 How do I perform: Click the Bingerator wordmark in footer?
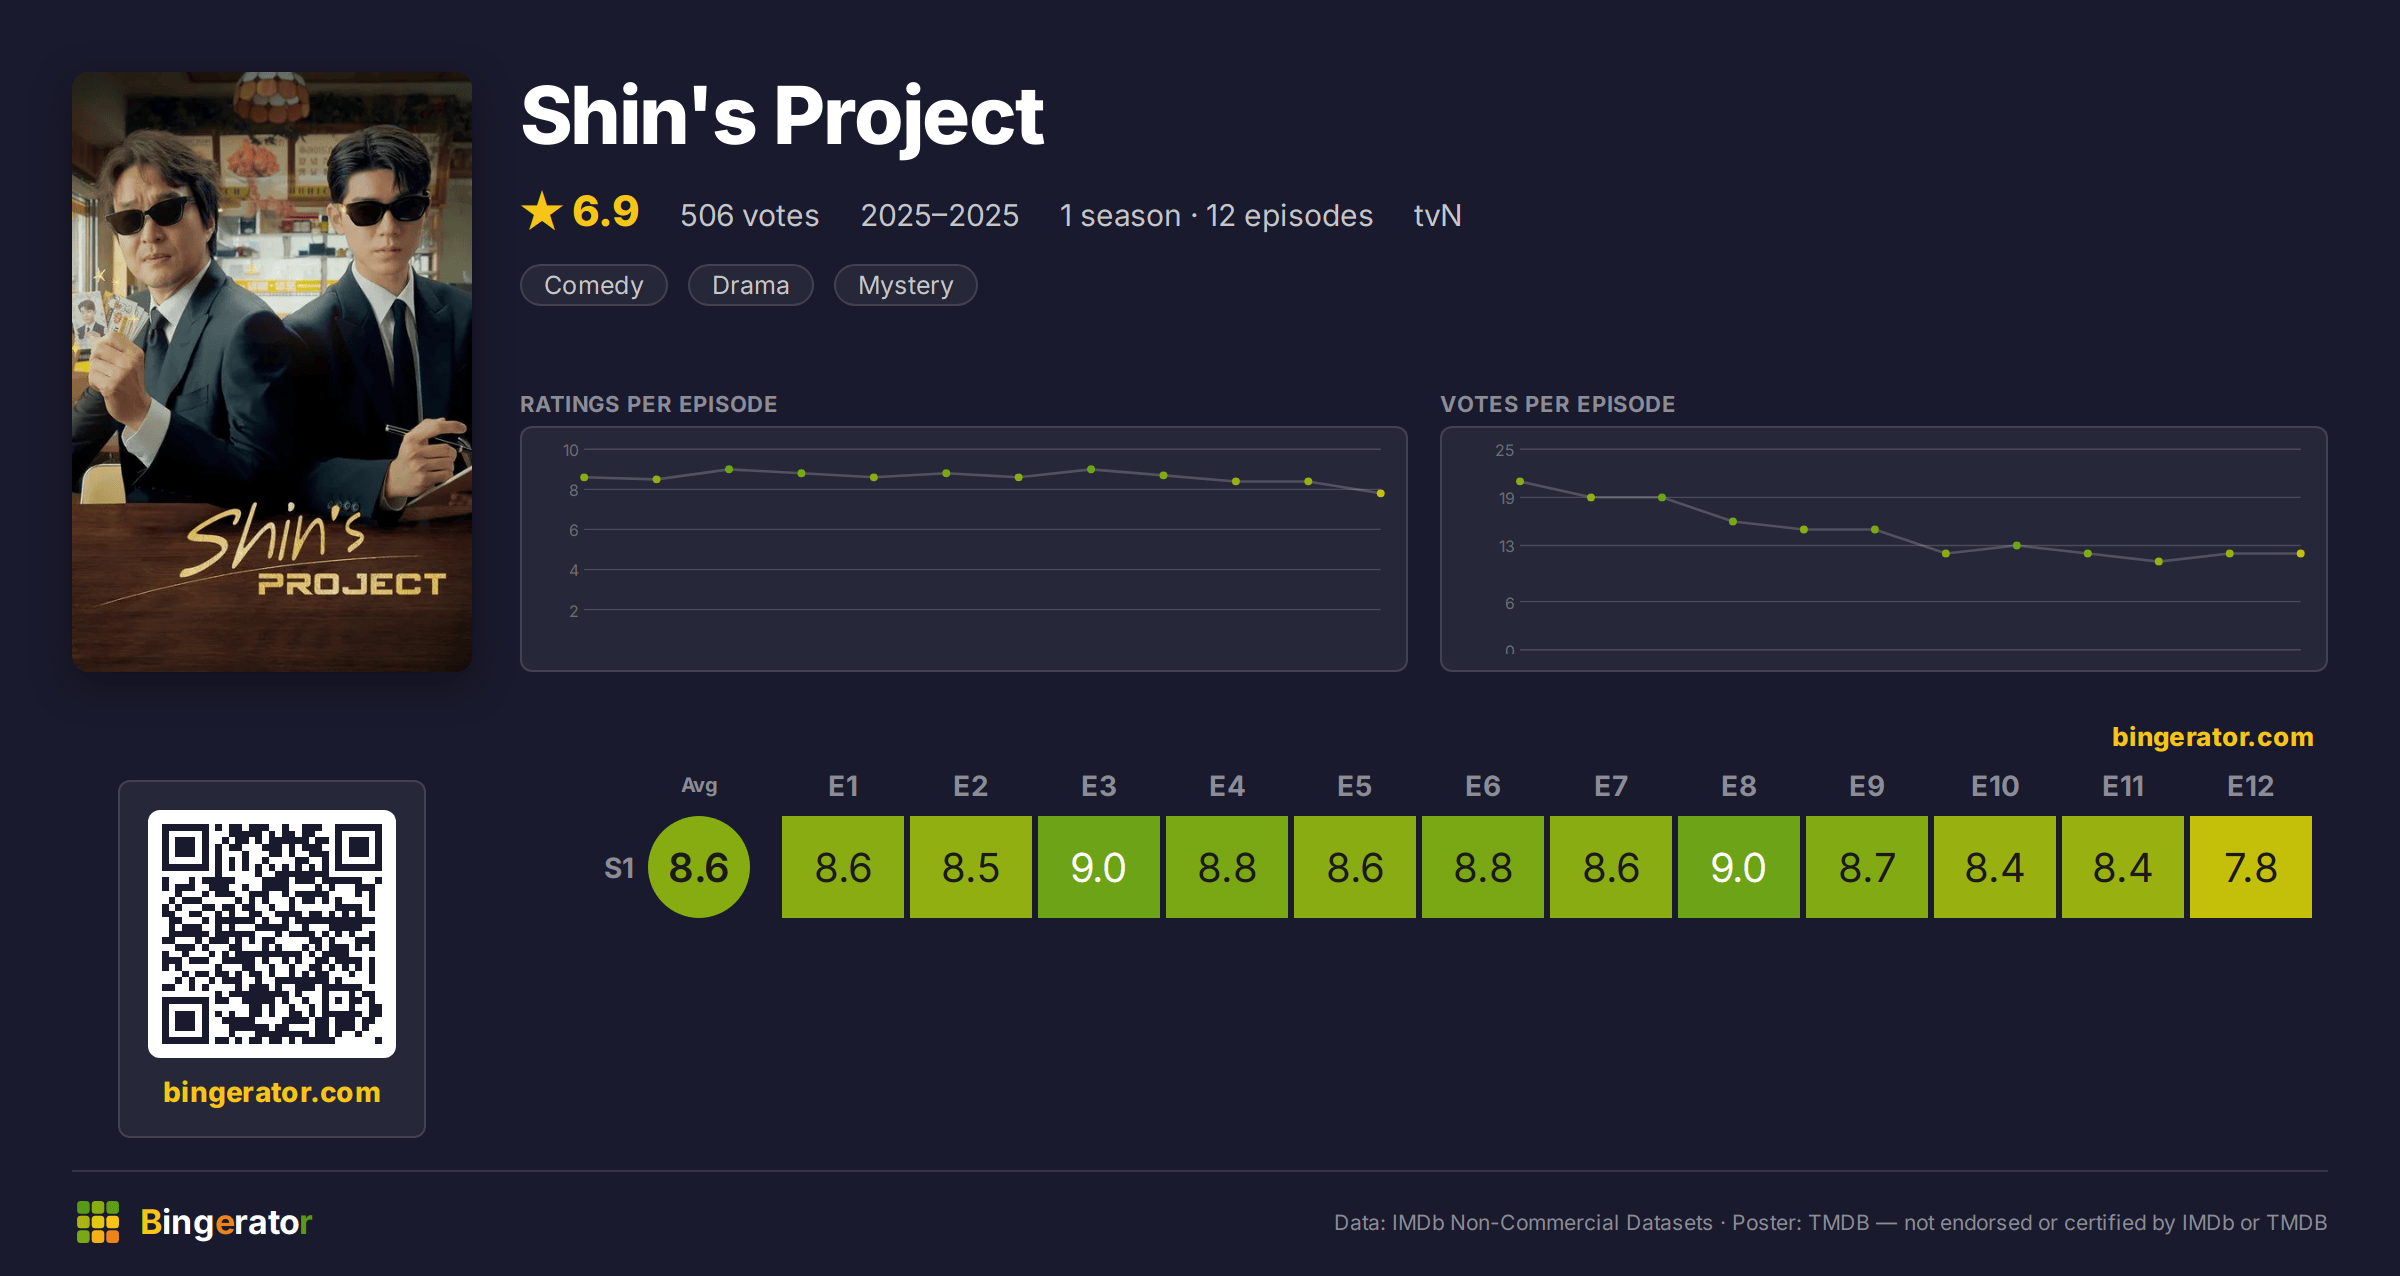pos(226,1222)
